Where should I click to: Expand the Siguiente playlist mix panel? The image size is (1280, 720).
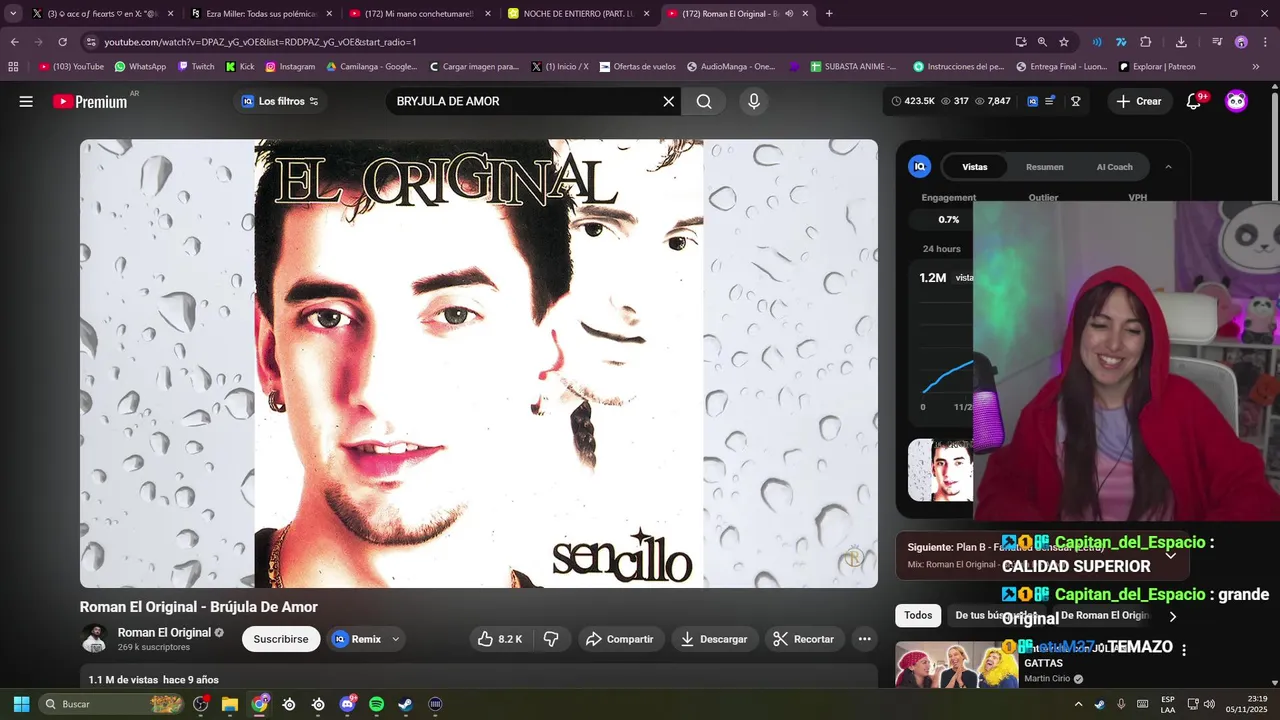[x=1171, y=555]
